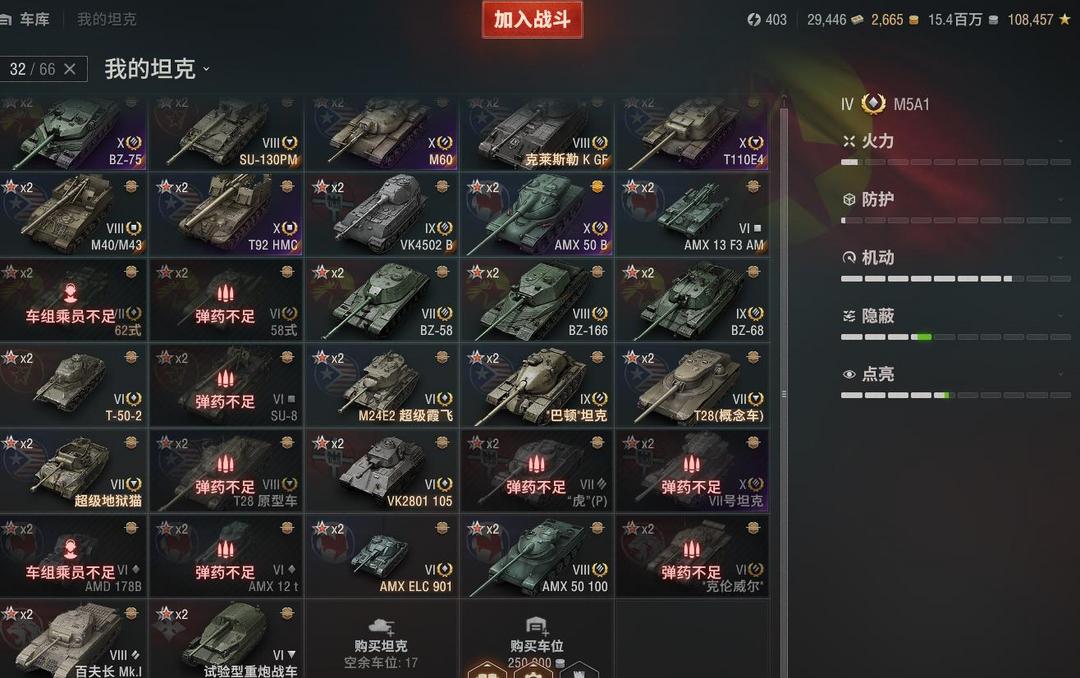Screen dimensions: 1080x678
Task: Go to the 车库 garage tab
Action: (34, 19)
